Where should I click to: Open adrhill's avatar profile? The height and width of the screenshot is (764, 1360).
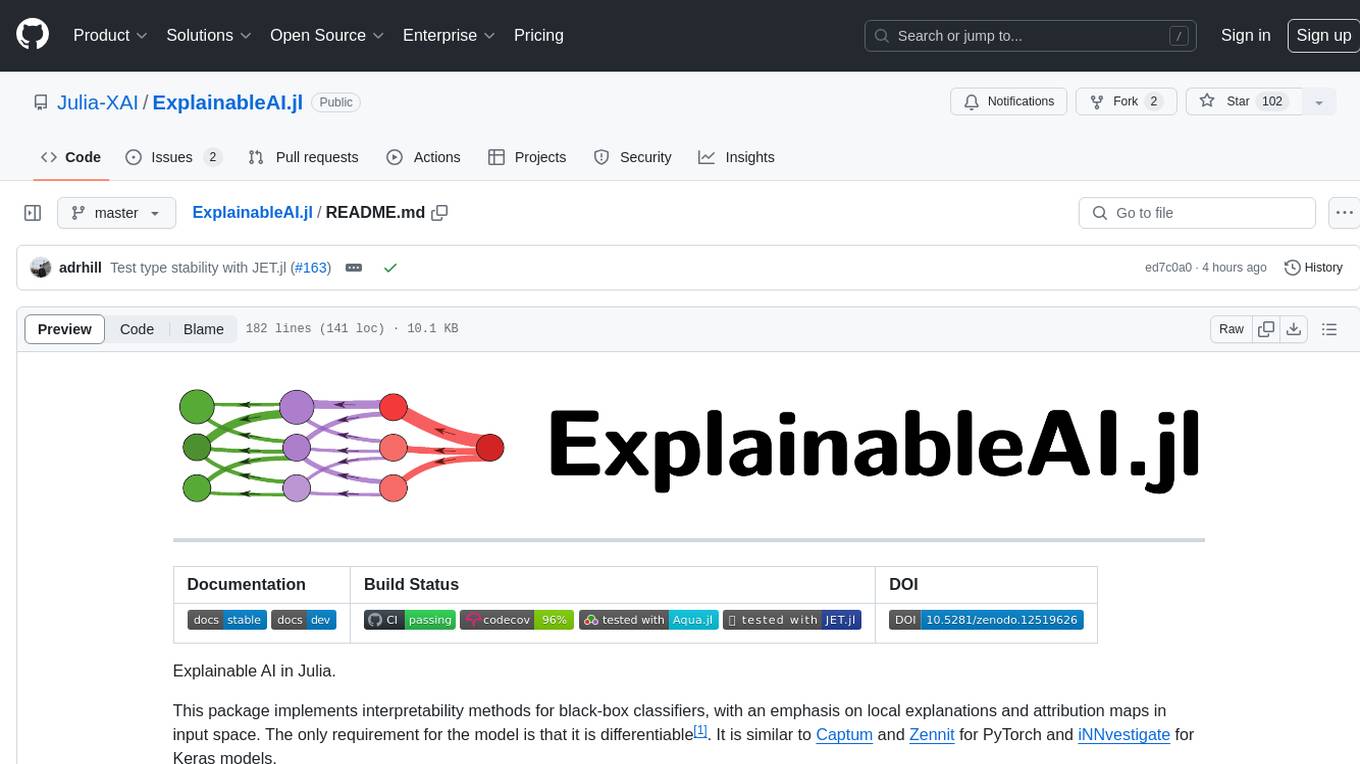click(40, 268)
